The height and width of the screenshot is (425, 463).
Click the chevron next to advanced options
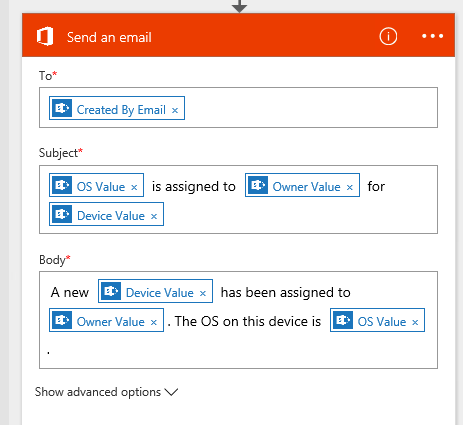click(x=171, y=392)
